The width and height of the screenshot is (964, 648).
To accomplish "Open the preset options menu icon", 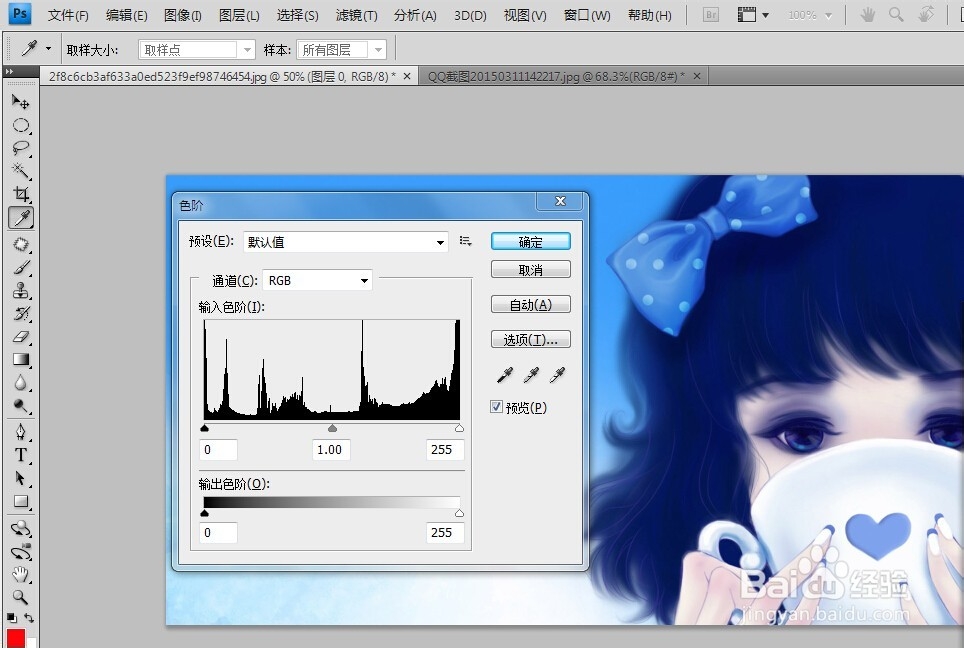I will coord(465,242).
